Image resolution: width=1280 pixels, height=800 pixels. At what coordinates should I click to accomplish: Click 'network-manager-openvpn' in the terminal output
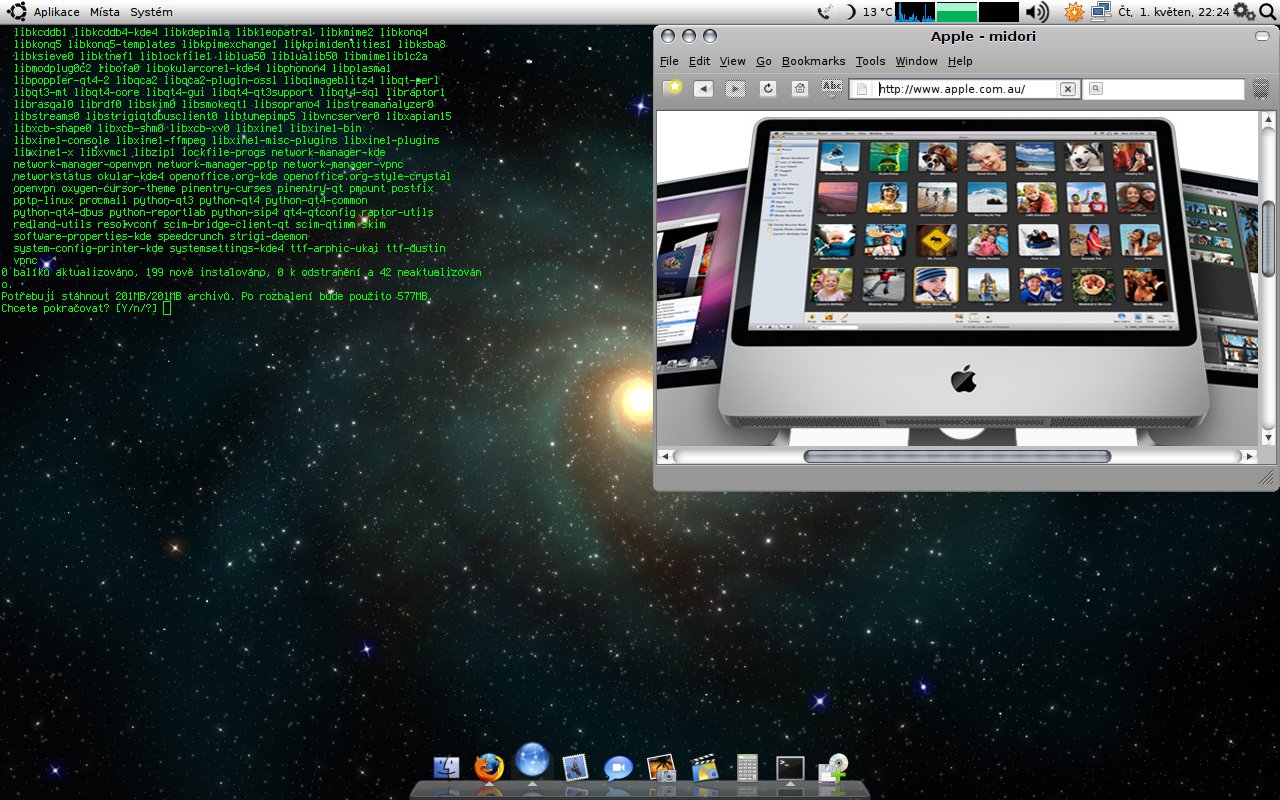coord(82,164)
